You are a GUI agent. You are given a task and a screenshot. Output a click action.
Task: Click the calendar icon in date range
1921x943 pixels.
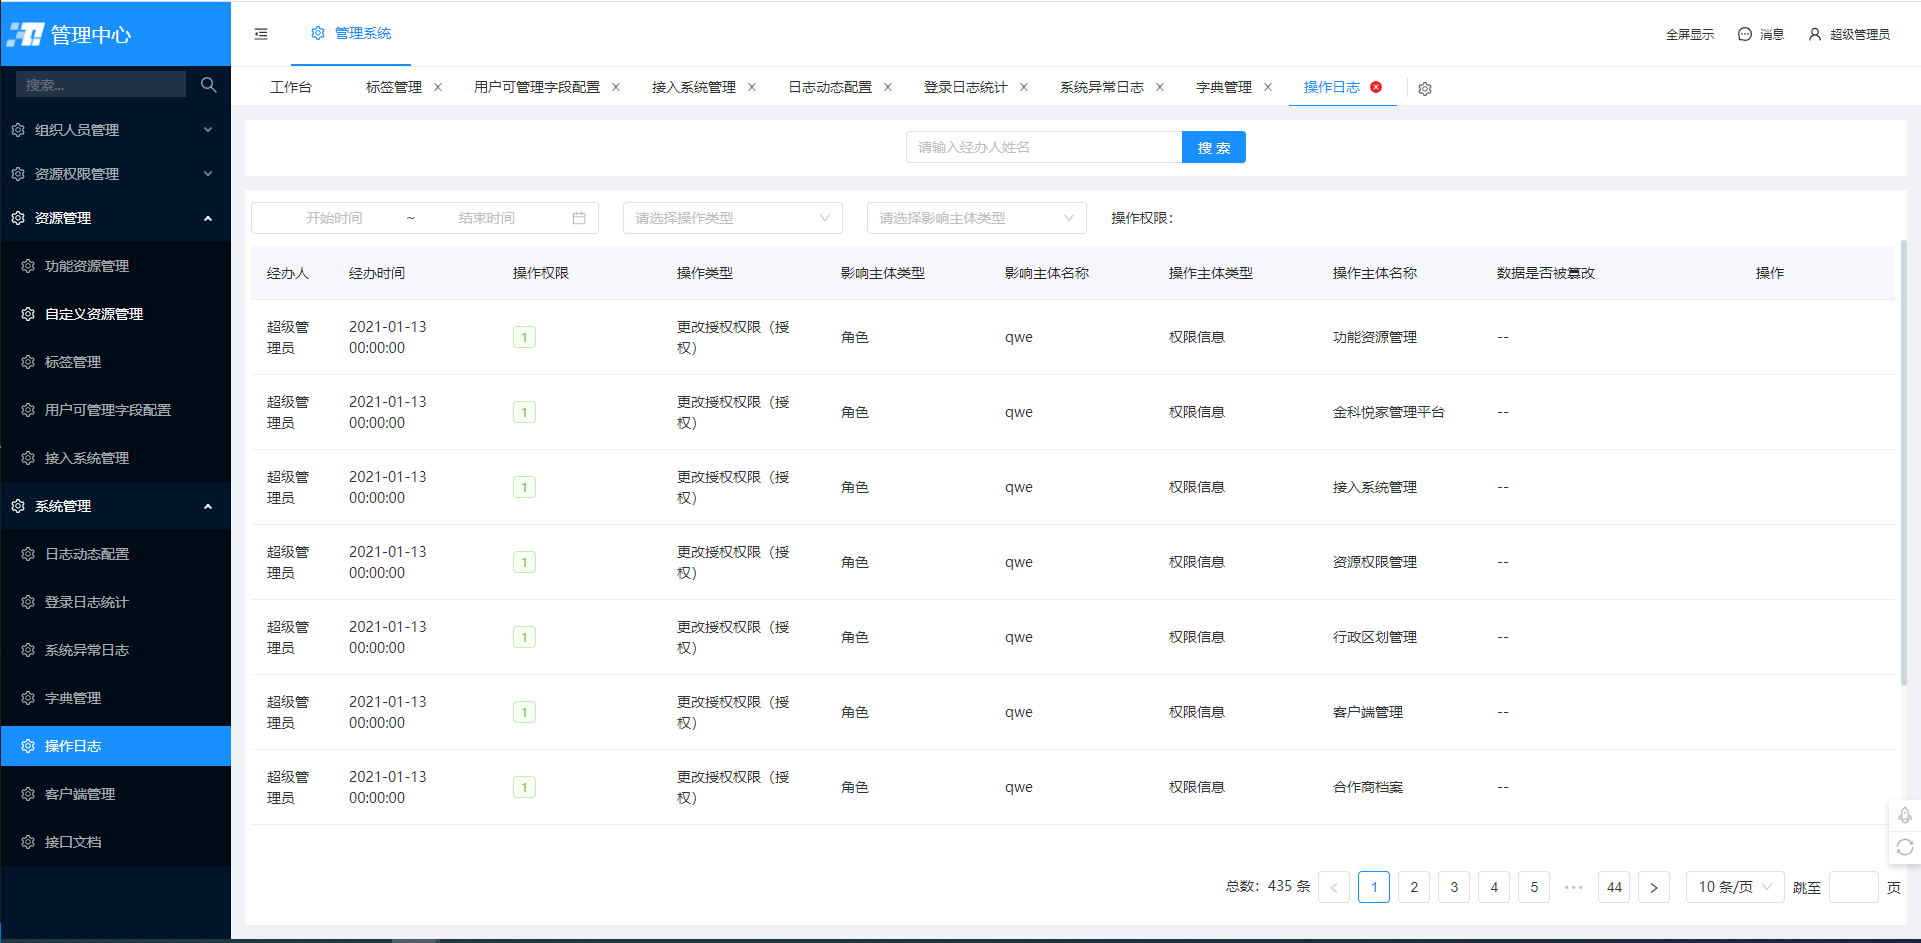(579, 218)
